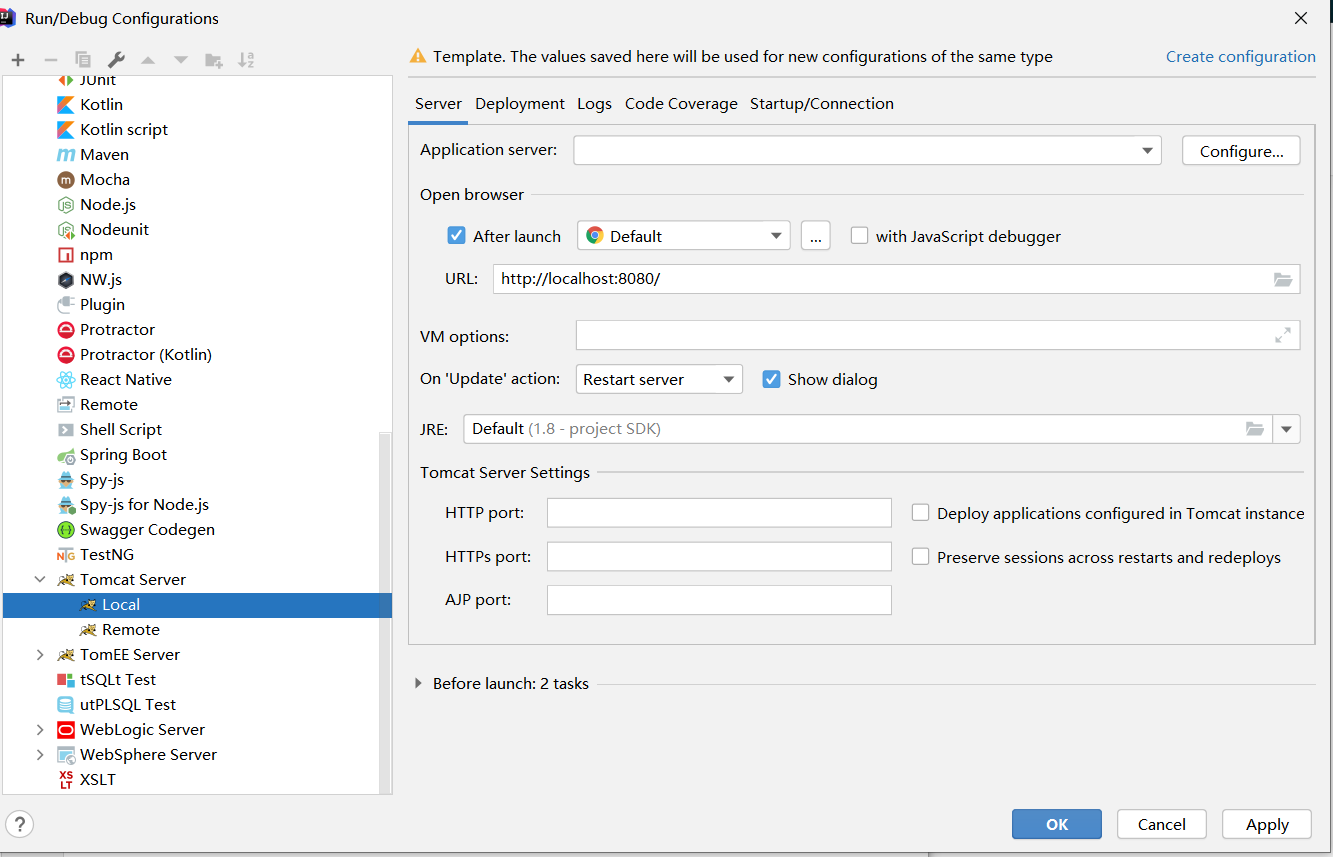
Task: Select the React Native template icon
Action: point(66,379)
